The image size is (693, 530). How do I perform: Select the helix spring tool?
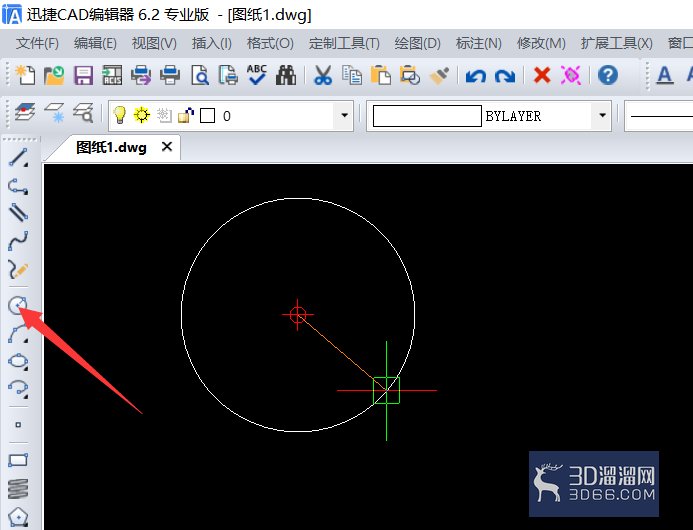tap(18, 489)
